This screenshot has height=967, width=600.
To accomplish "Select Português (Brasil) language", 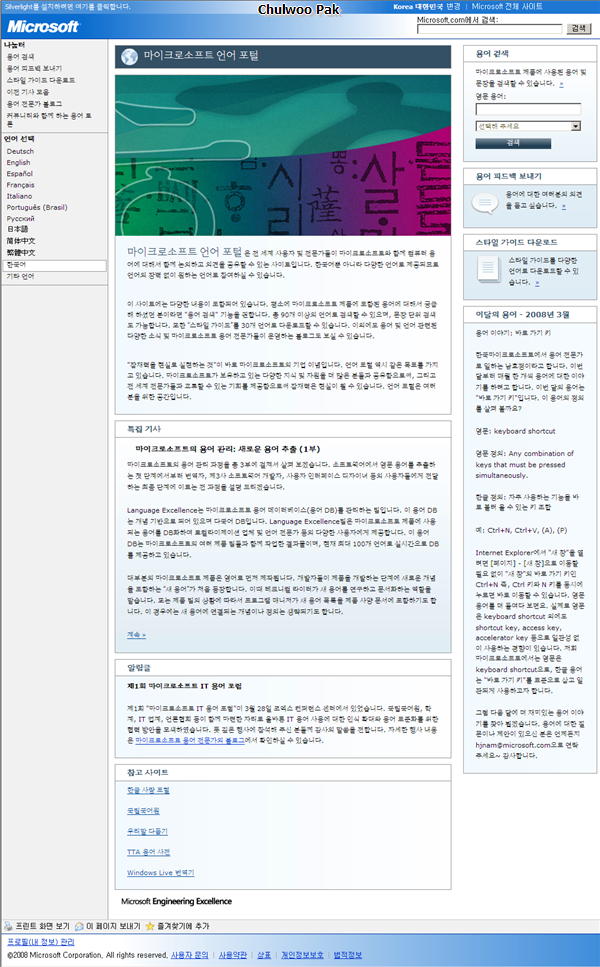I will tap(37, 207).
